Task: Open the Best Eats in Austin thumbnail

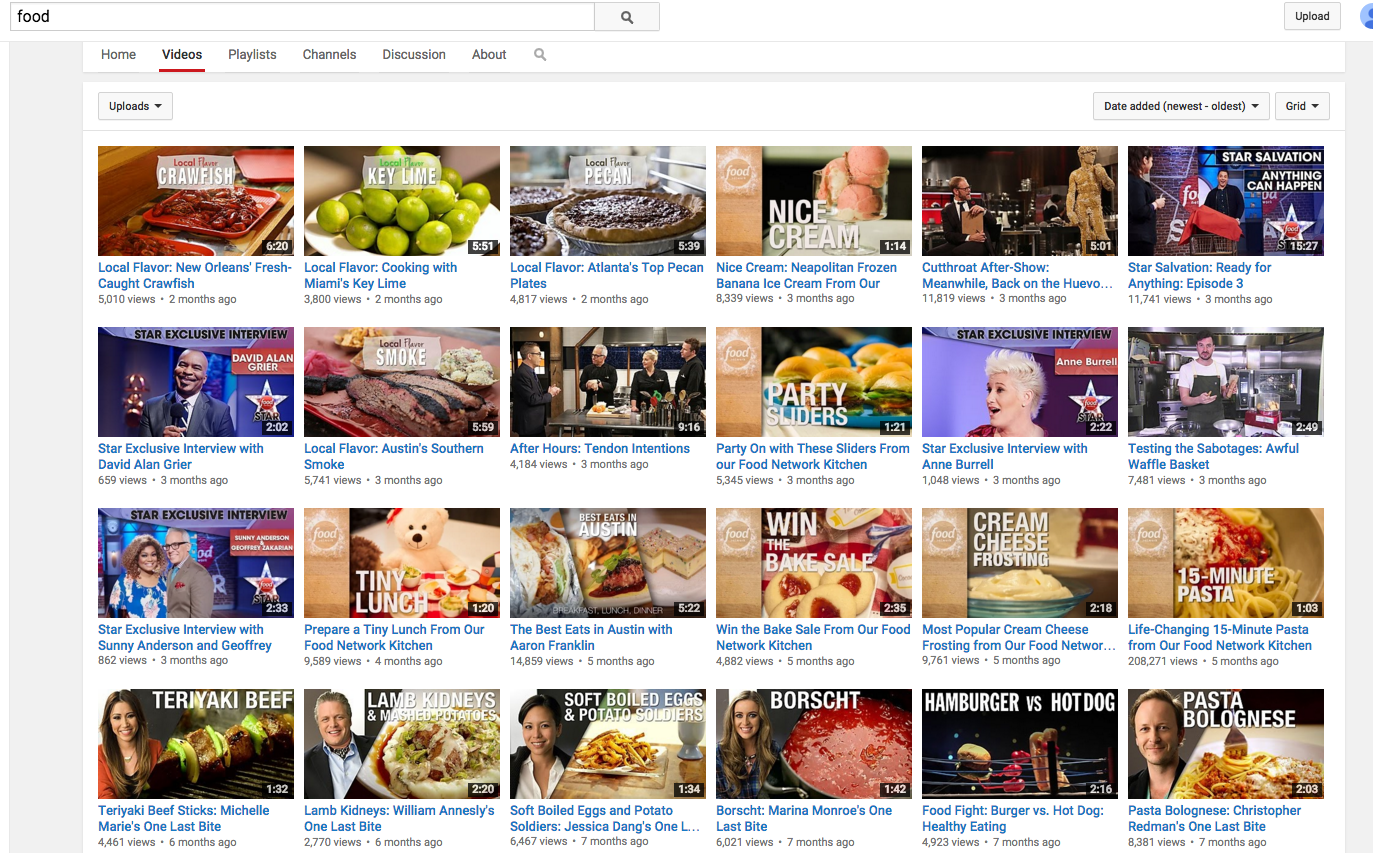Action: pyautogui.click(x=608, y=563)
